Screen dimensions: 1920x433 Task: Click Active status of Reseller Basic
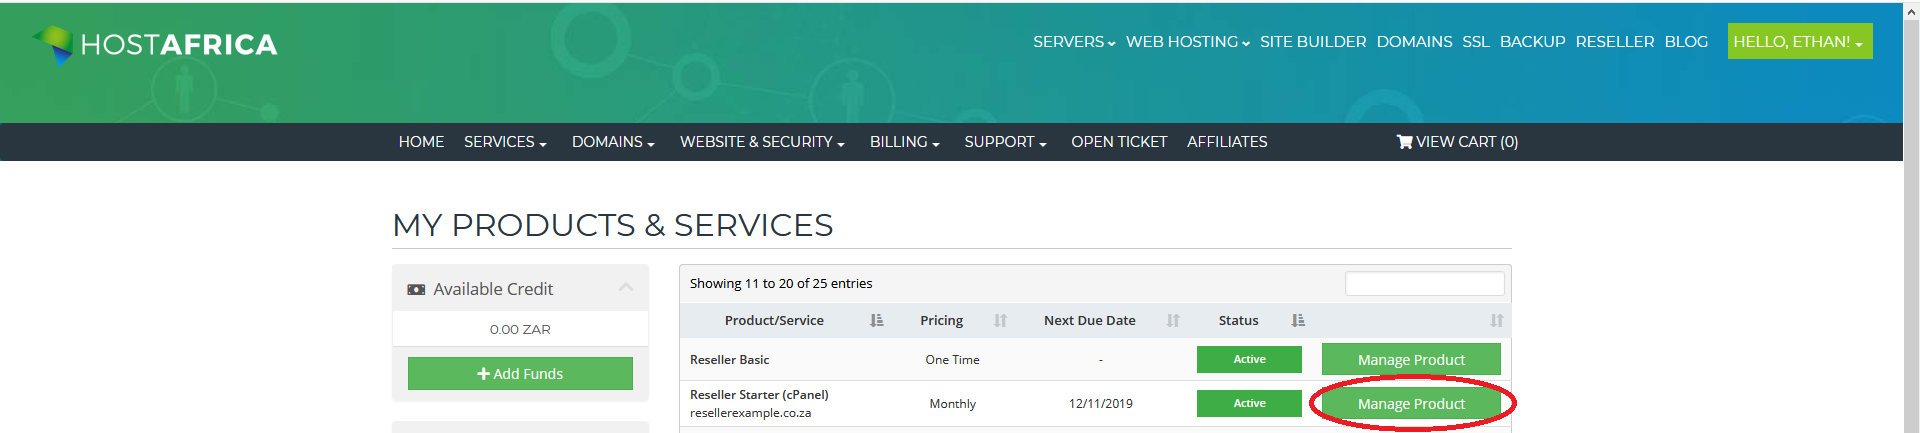click(1249, 359)
